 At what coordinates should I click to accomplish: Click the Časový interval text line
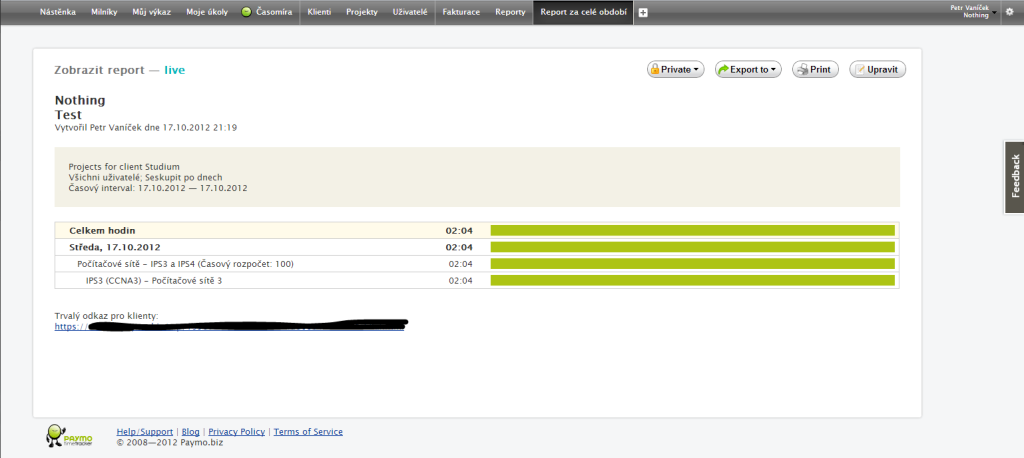click(x=158, y=188)
